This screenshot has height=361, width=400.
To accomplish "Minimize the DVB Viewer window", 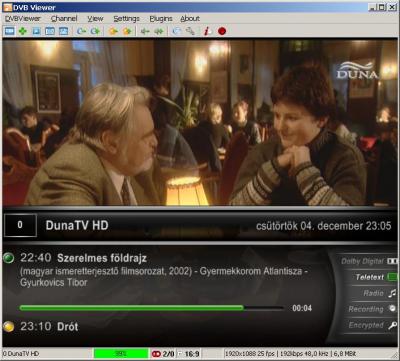I will click(373, 7).
